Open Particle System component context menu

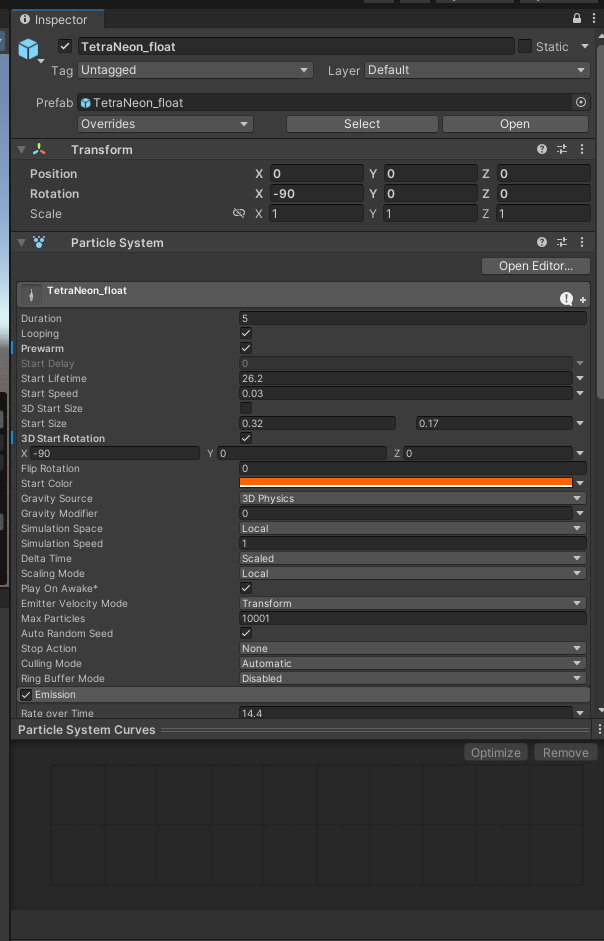582,242
